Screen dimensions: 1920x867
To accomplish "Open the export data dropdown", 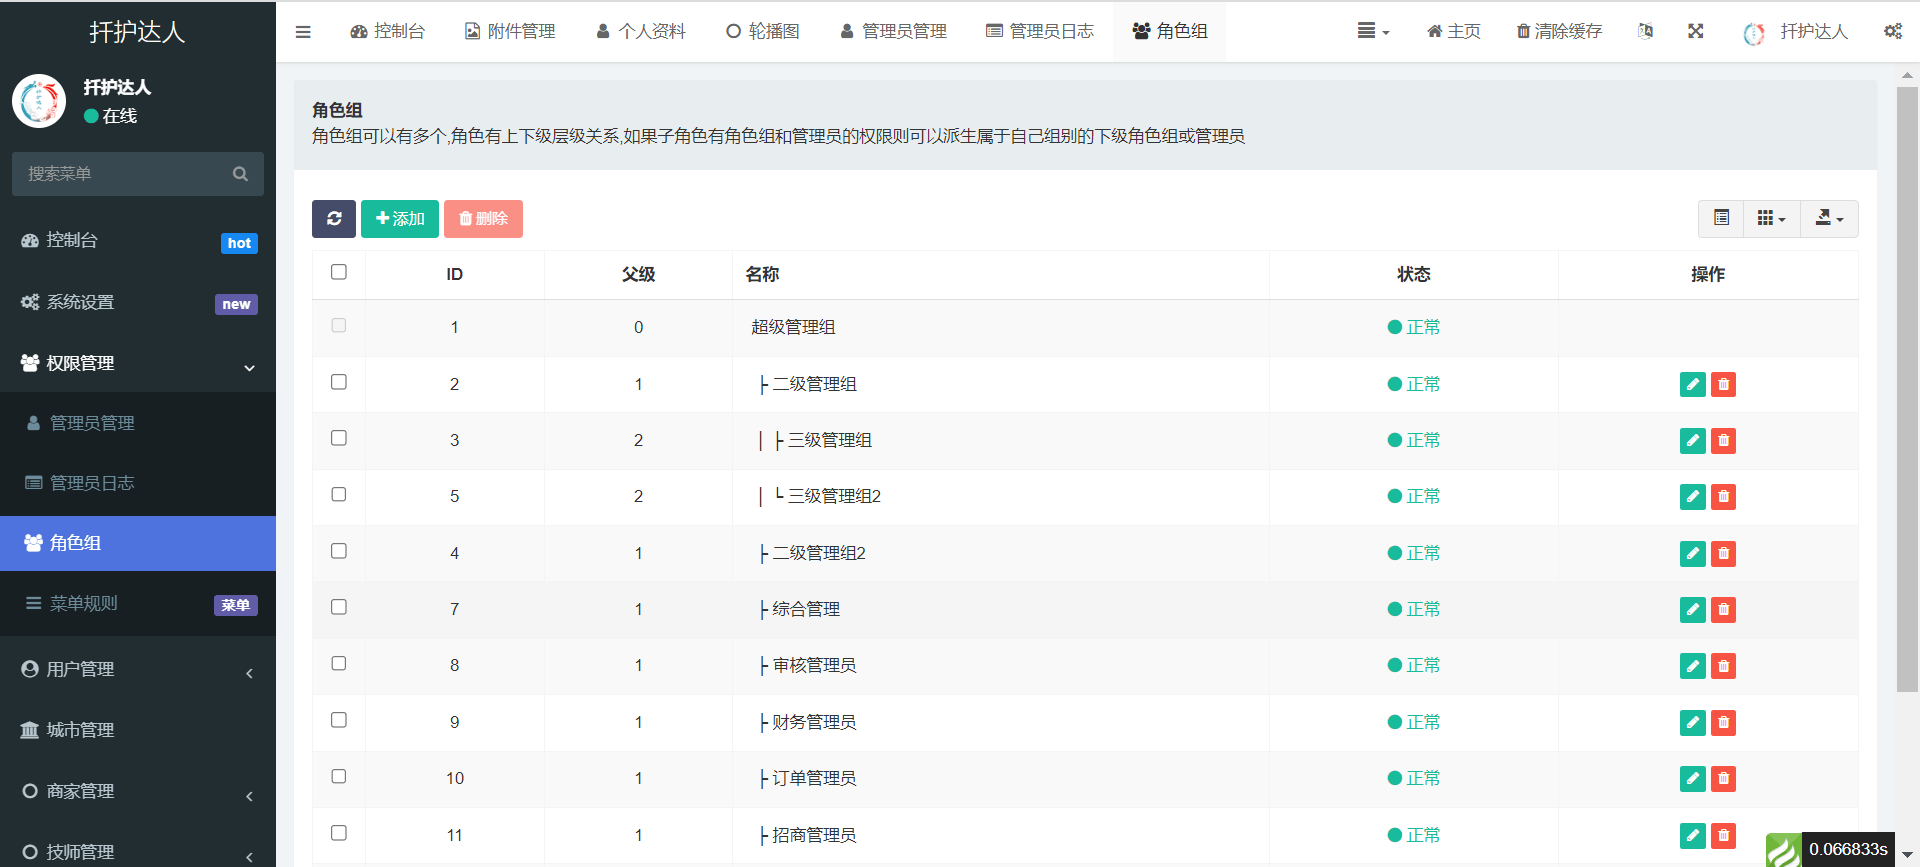I will (x=1829, y=219).
